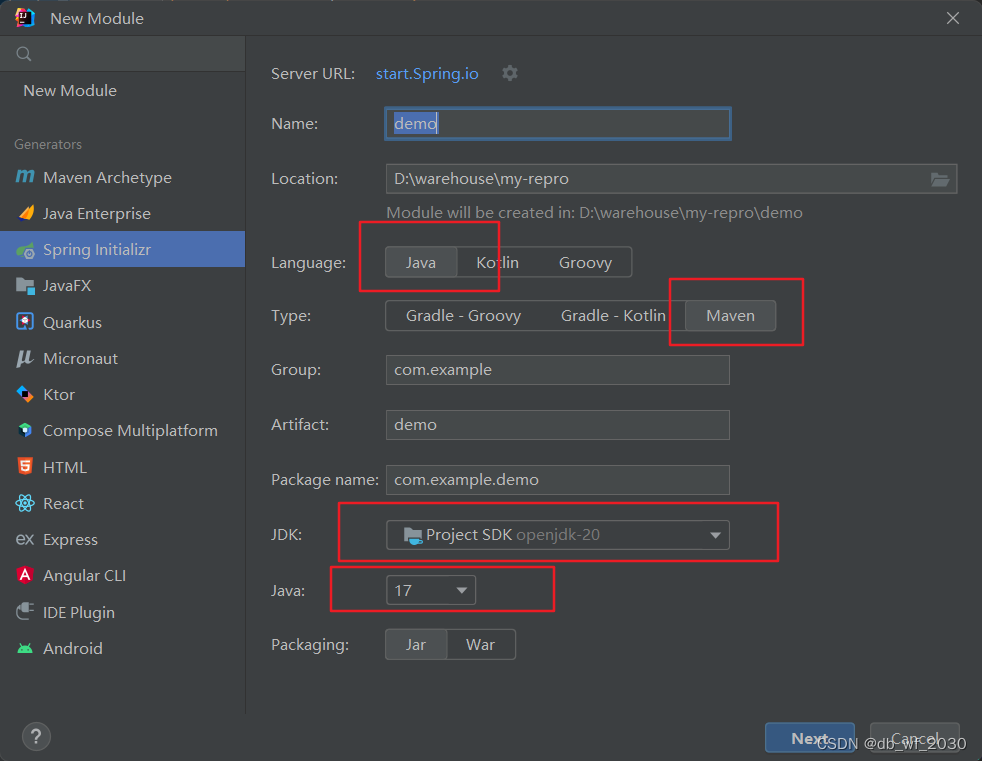Click the Java Enterprise flame icon
Screen dimensions: 982x761
point(26,214)
